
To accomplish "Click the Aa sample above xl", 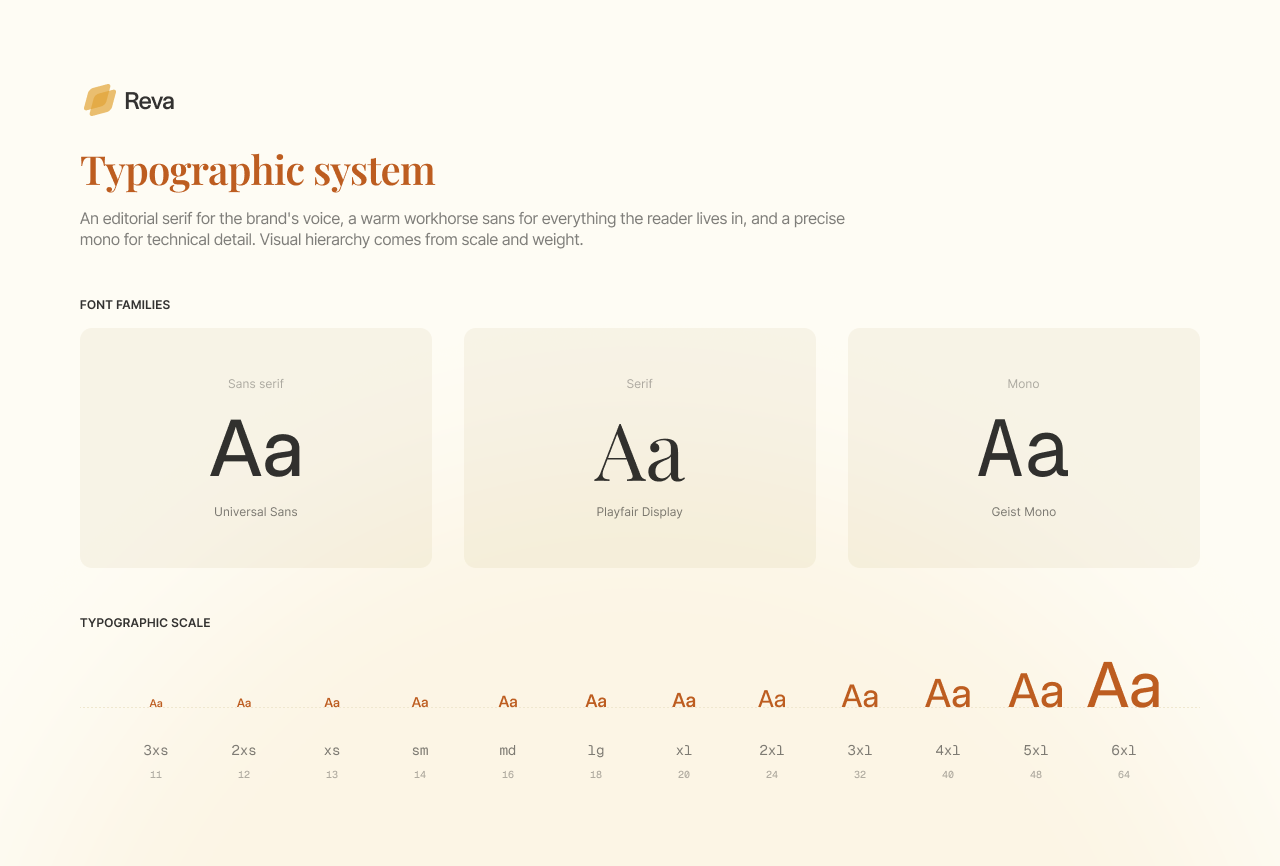I will pos(684,701).
